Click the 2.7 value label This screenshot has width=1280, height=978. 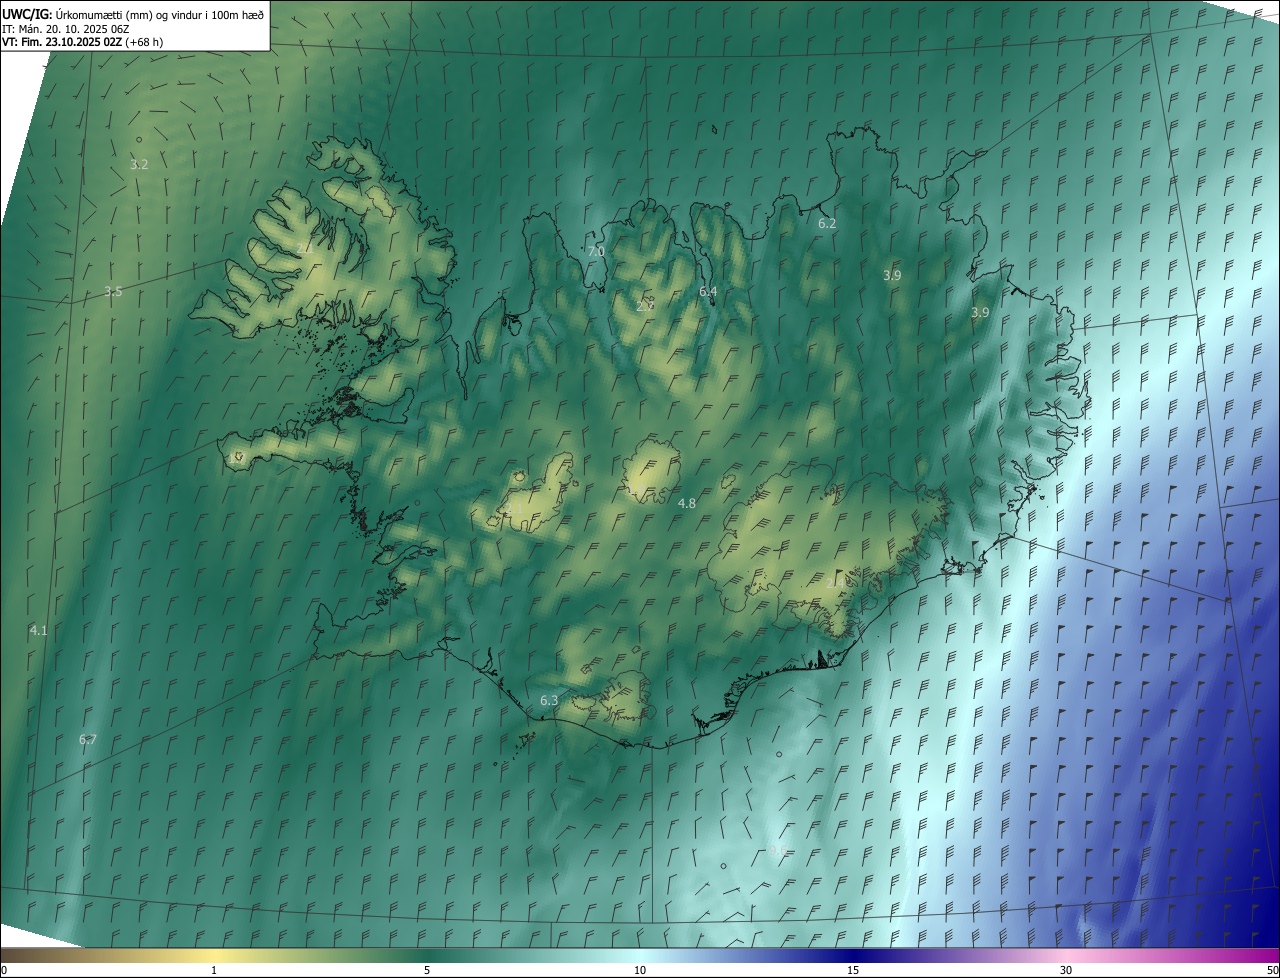(645, 305)
